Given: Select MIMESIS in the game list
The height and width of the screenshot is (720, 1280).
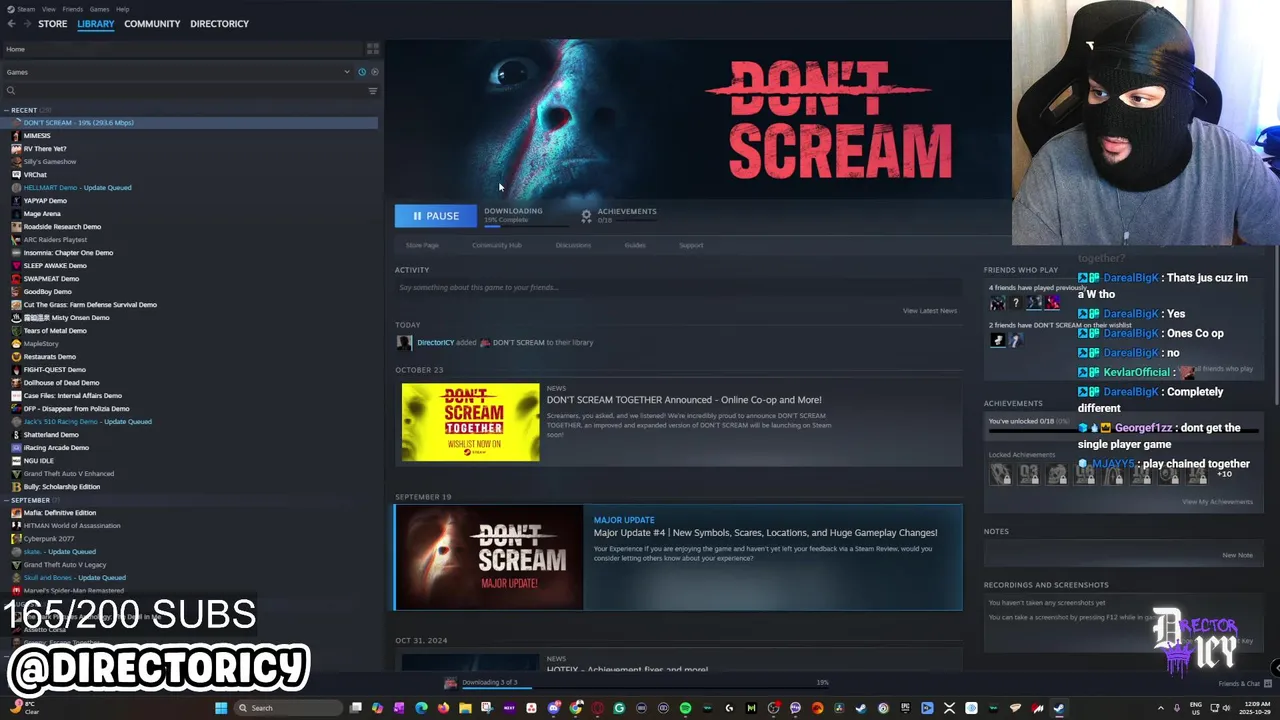Looking at the screenshot, I should (x=37, y=136).
